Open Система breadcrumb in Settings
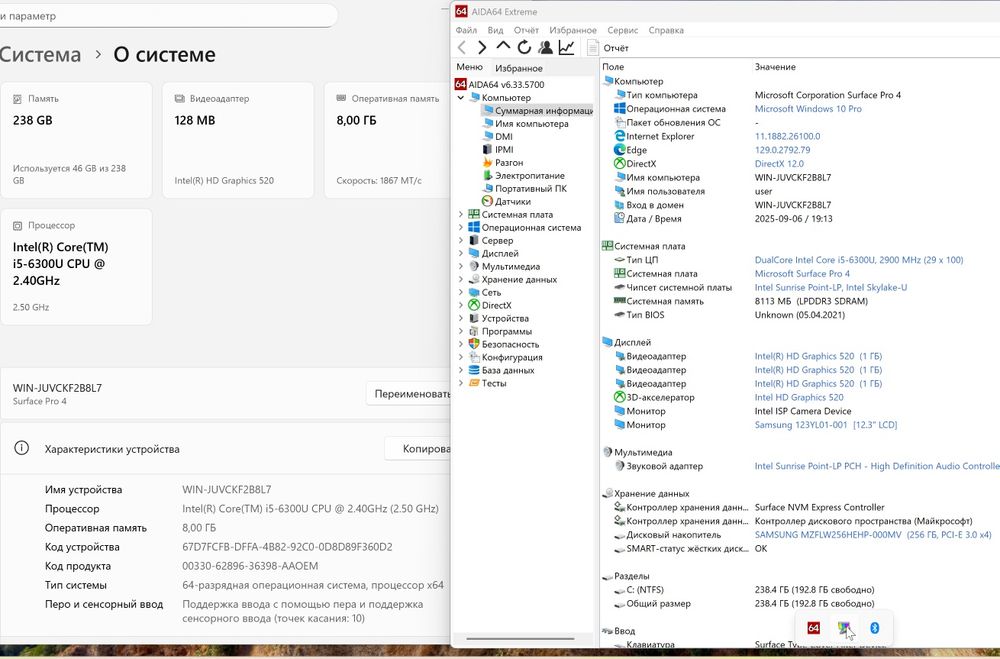The width and height of the screenshot is (1000, 659). tap(40, 54)
